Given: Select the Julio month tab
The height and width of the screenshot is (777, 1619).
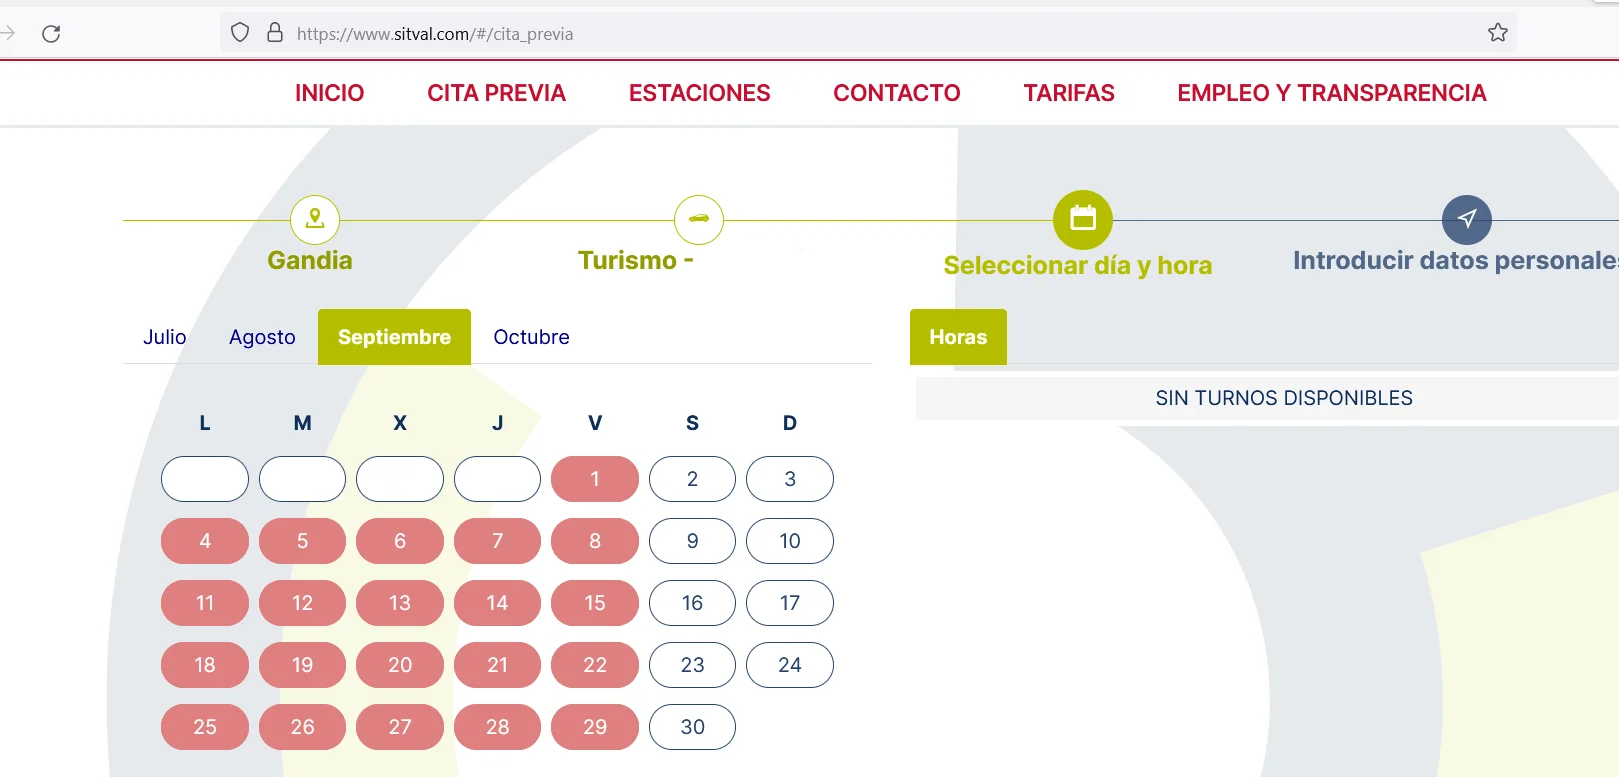Looking at the screenshot, I should (x=165, y=337).
